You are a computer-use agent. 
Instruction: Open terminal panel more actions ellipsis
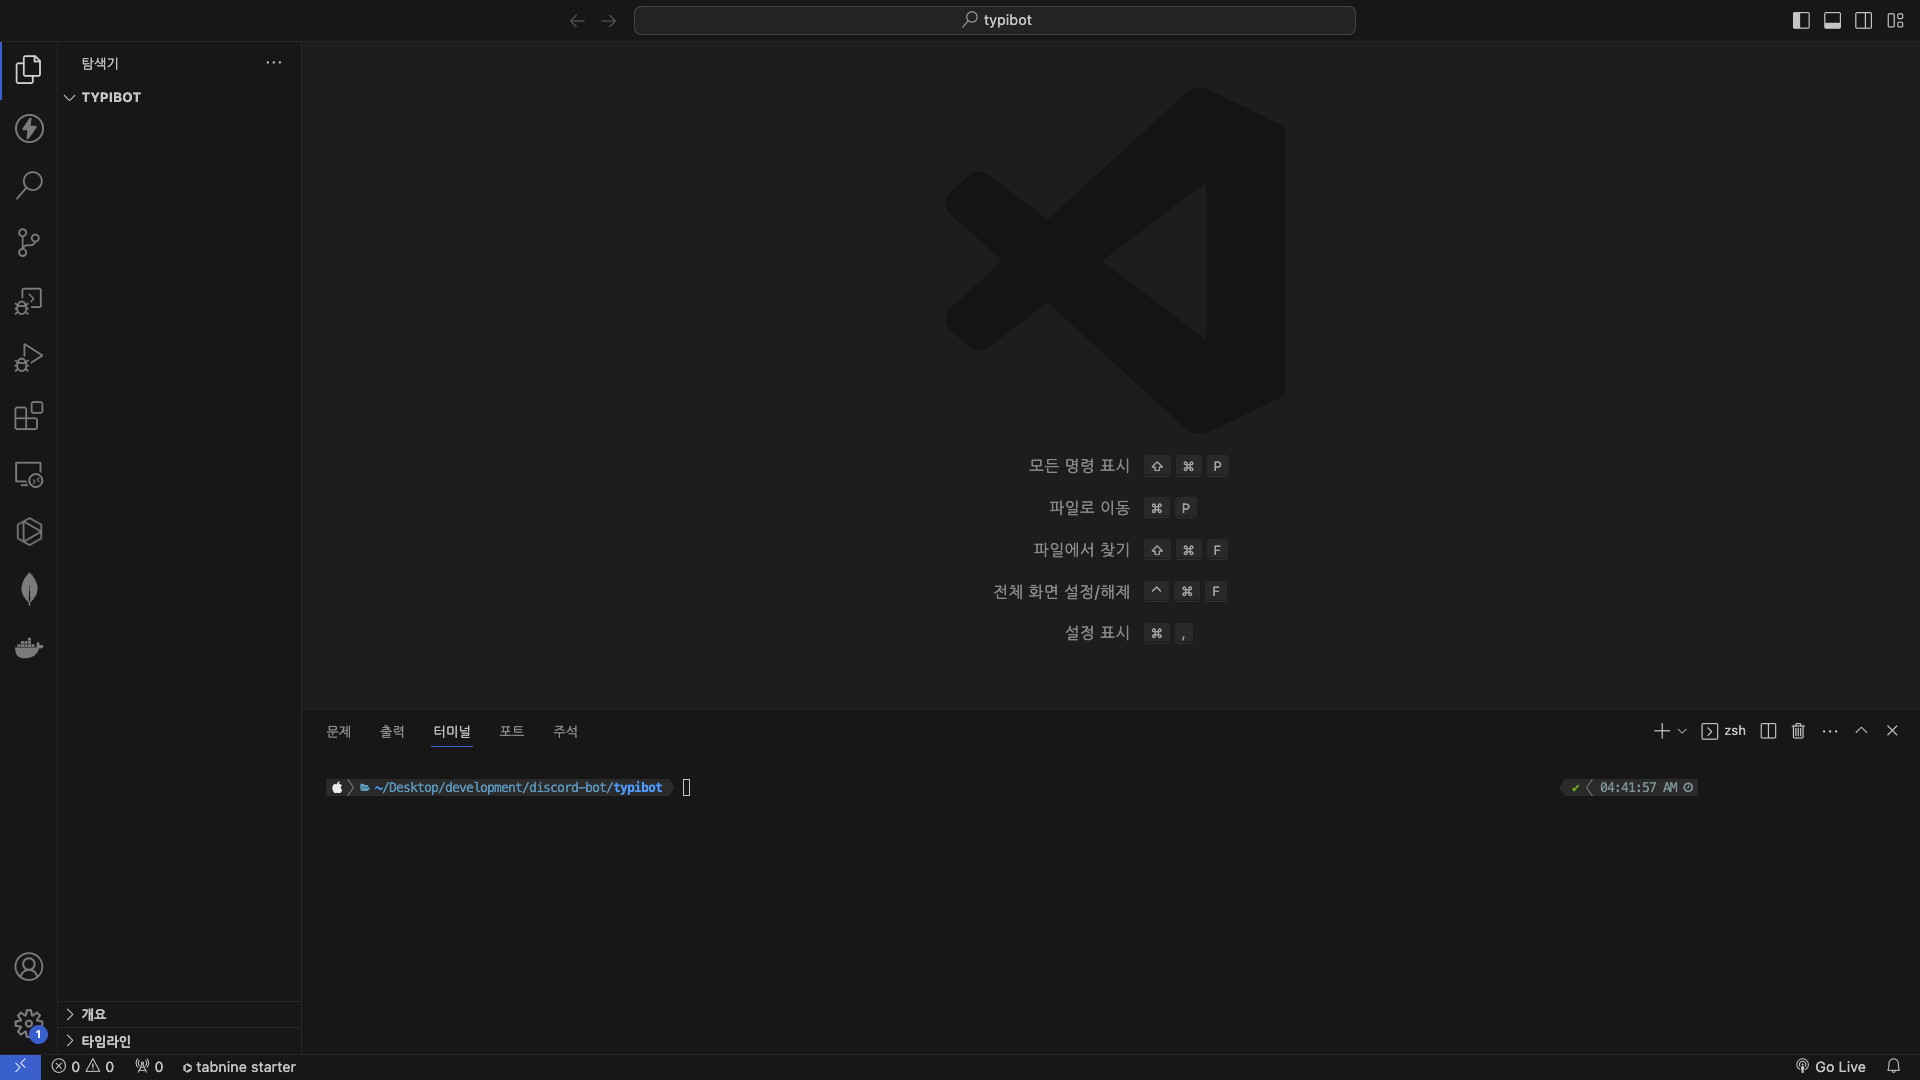tap(1830, 731)
